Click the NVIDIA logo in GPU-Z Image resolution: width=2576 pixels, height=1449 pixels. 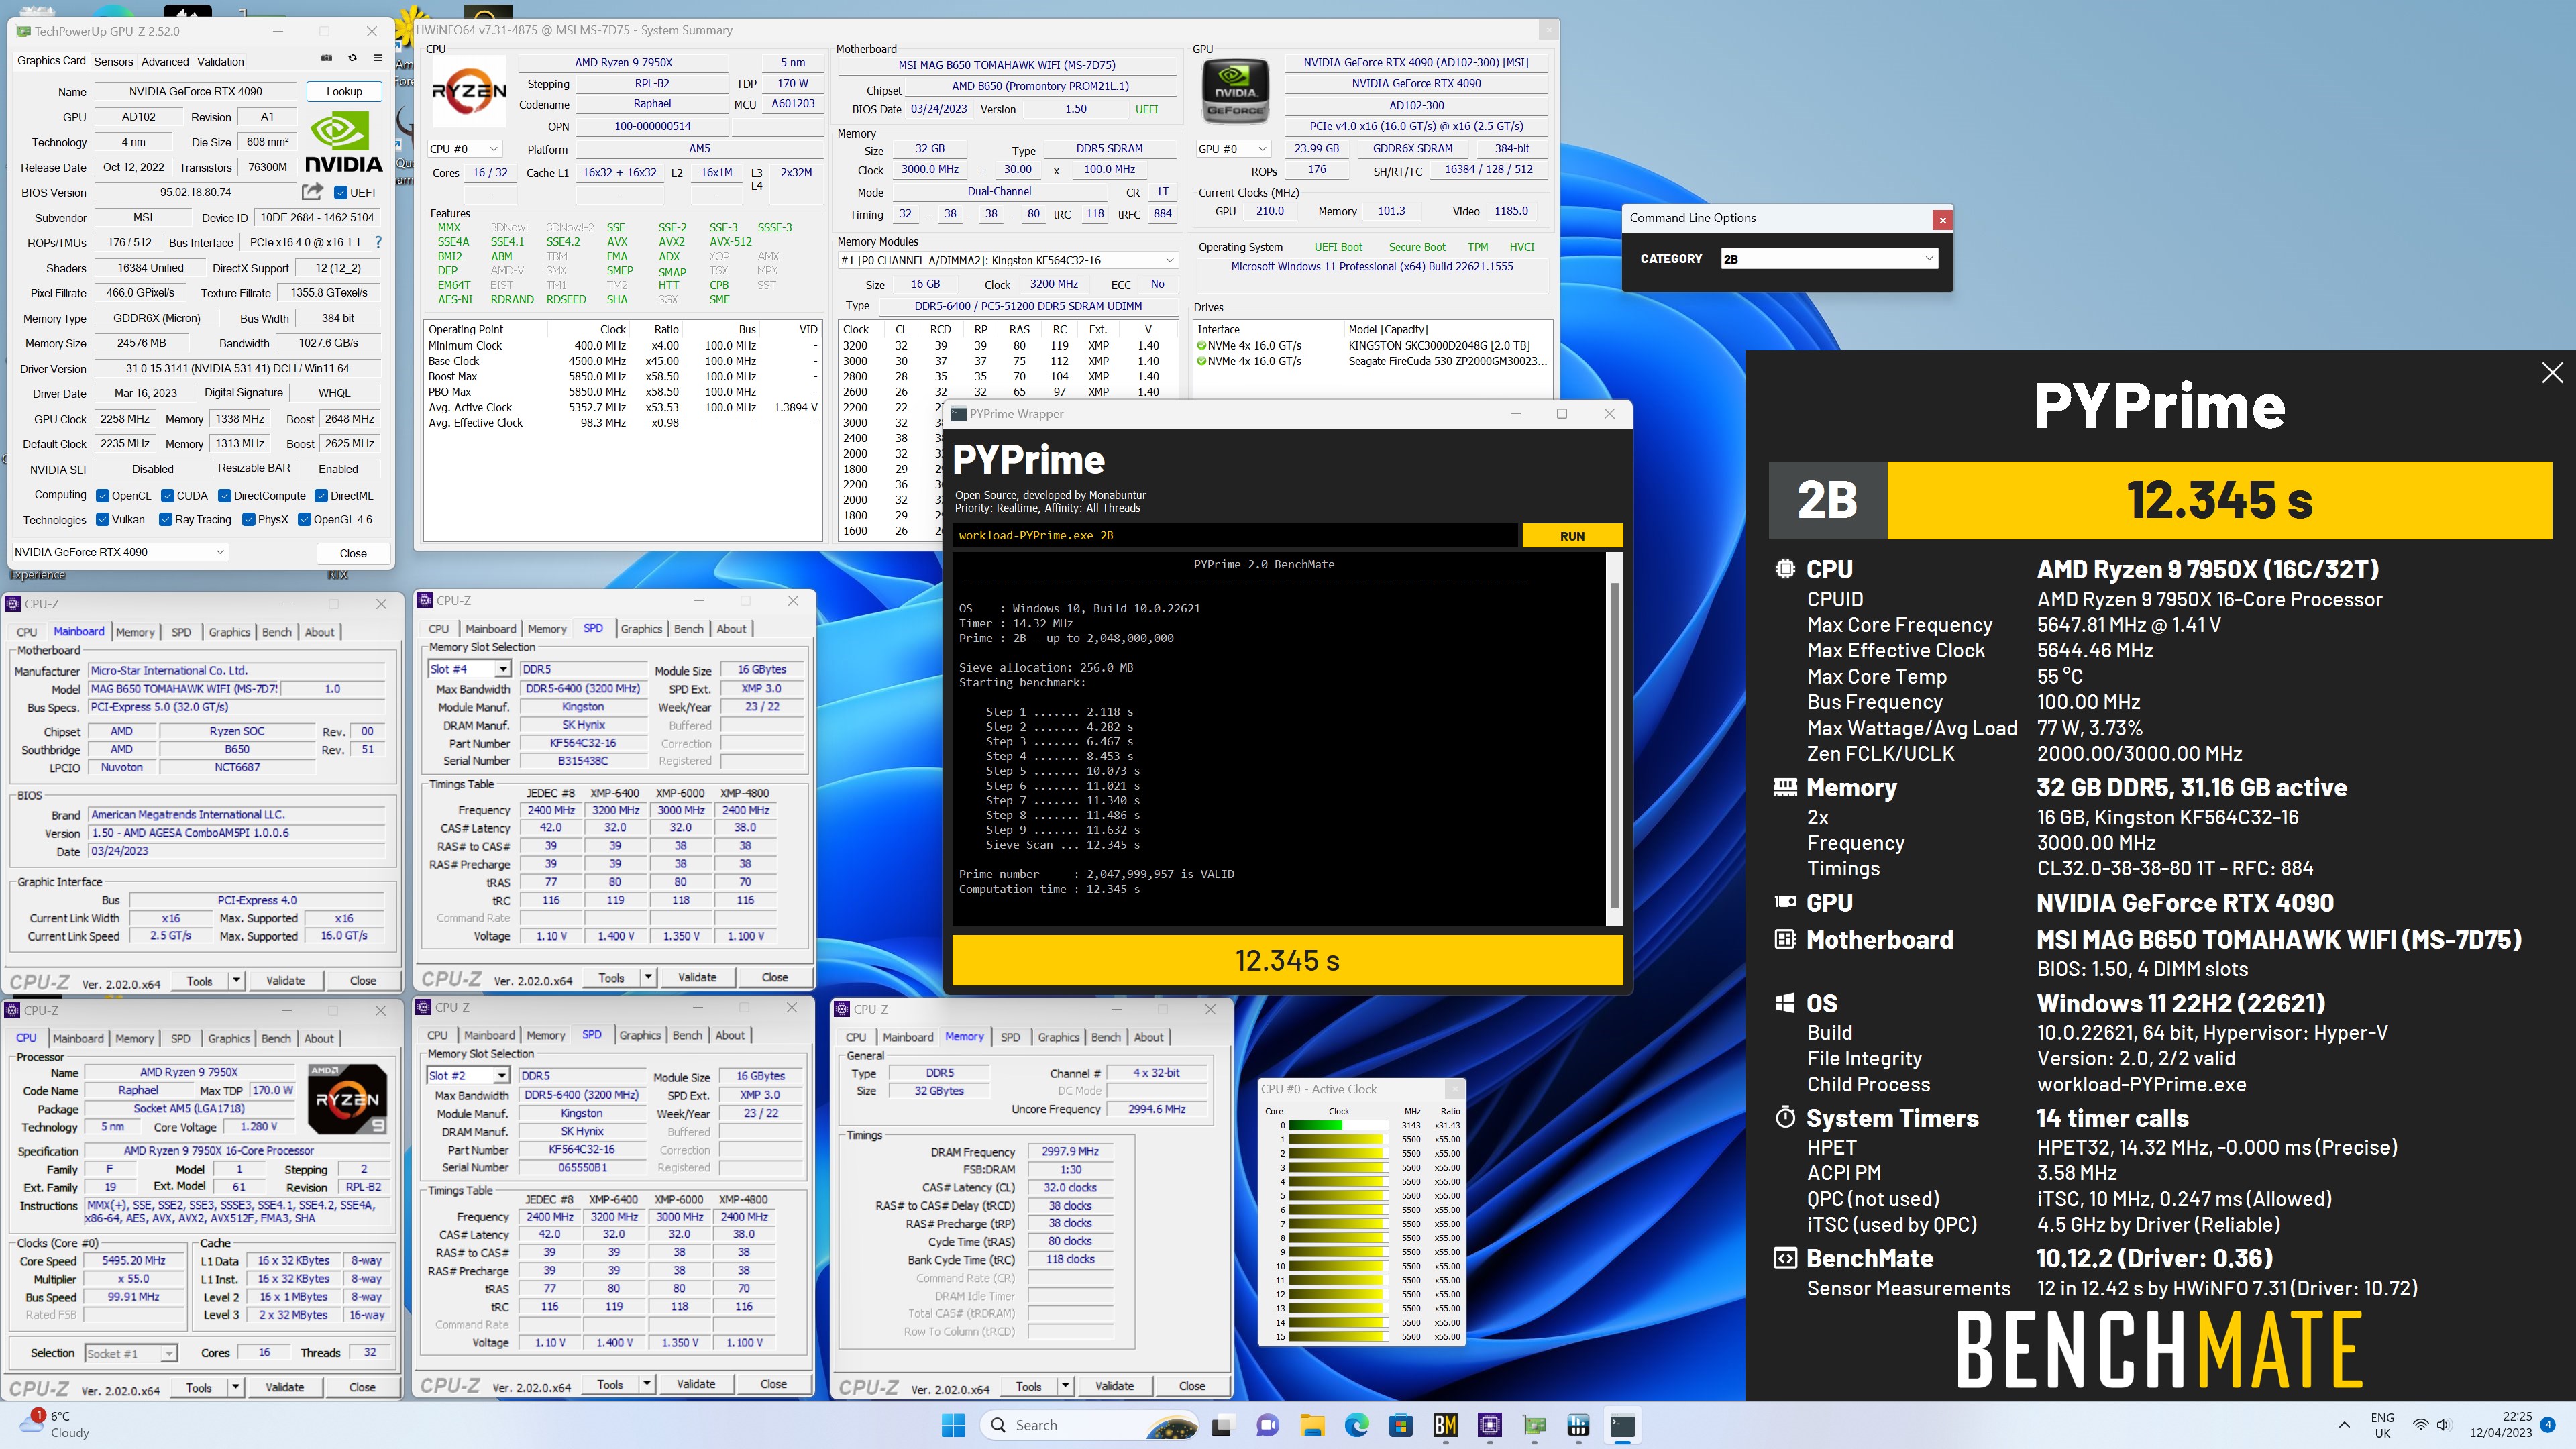click(343, 143)
